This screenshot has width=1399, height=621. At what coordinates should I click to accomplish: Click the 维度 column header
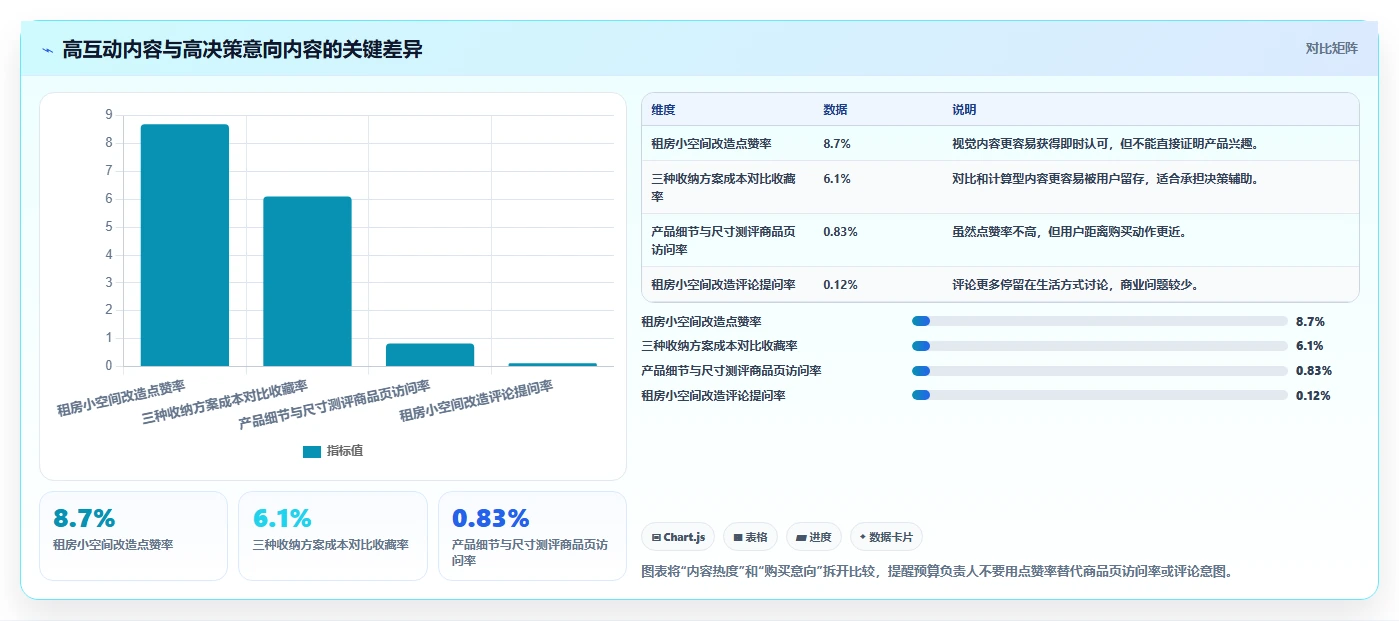(663, 110)
